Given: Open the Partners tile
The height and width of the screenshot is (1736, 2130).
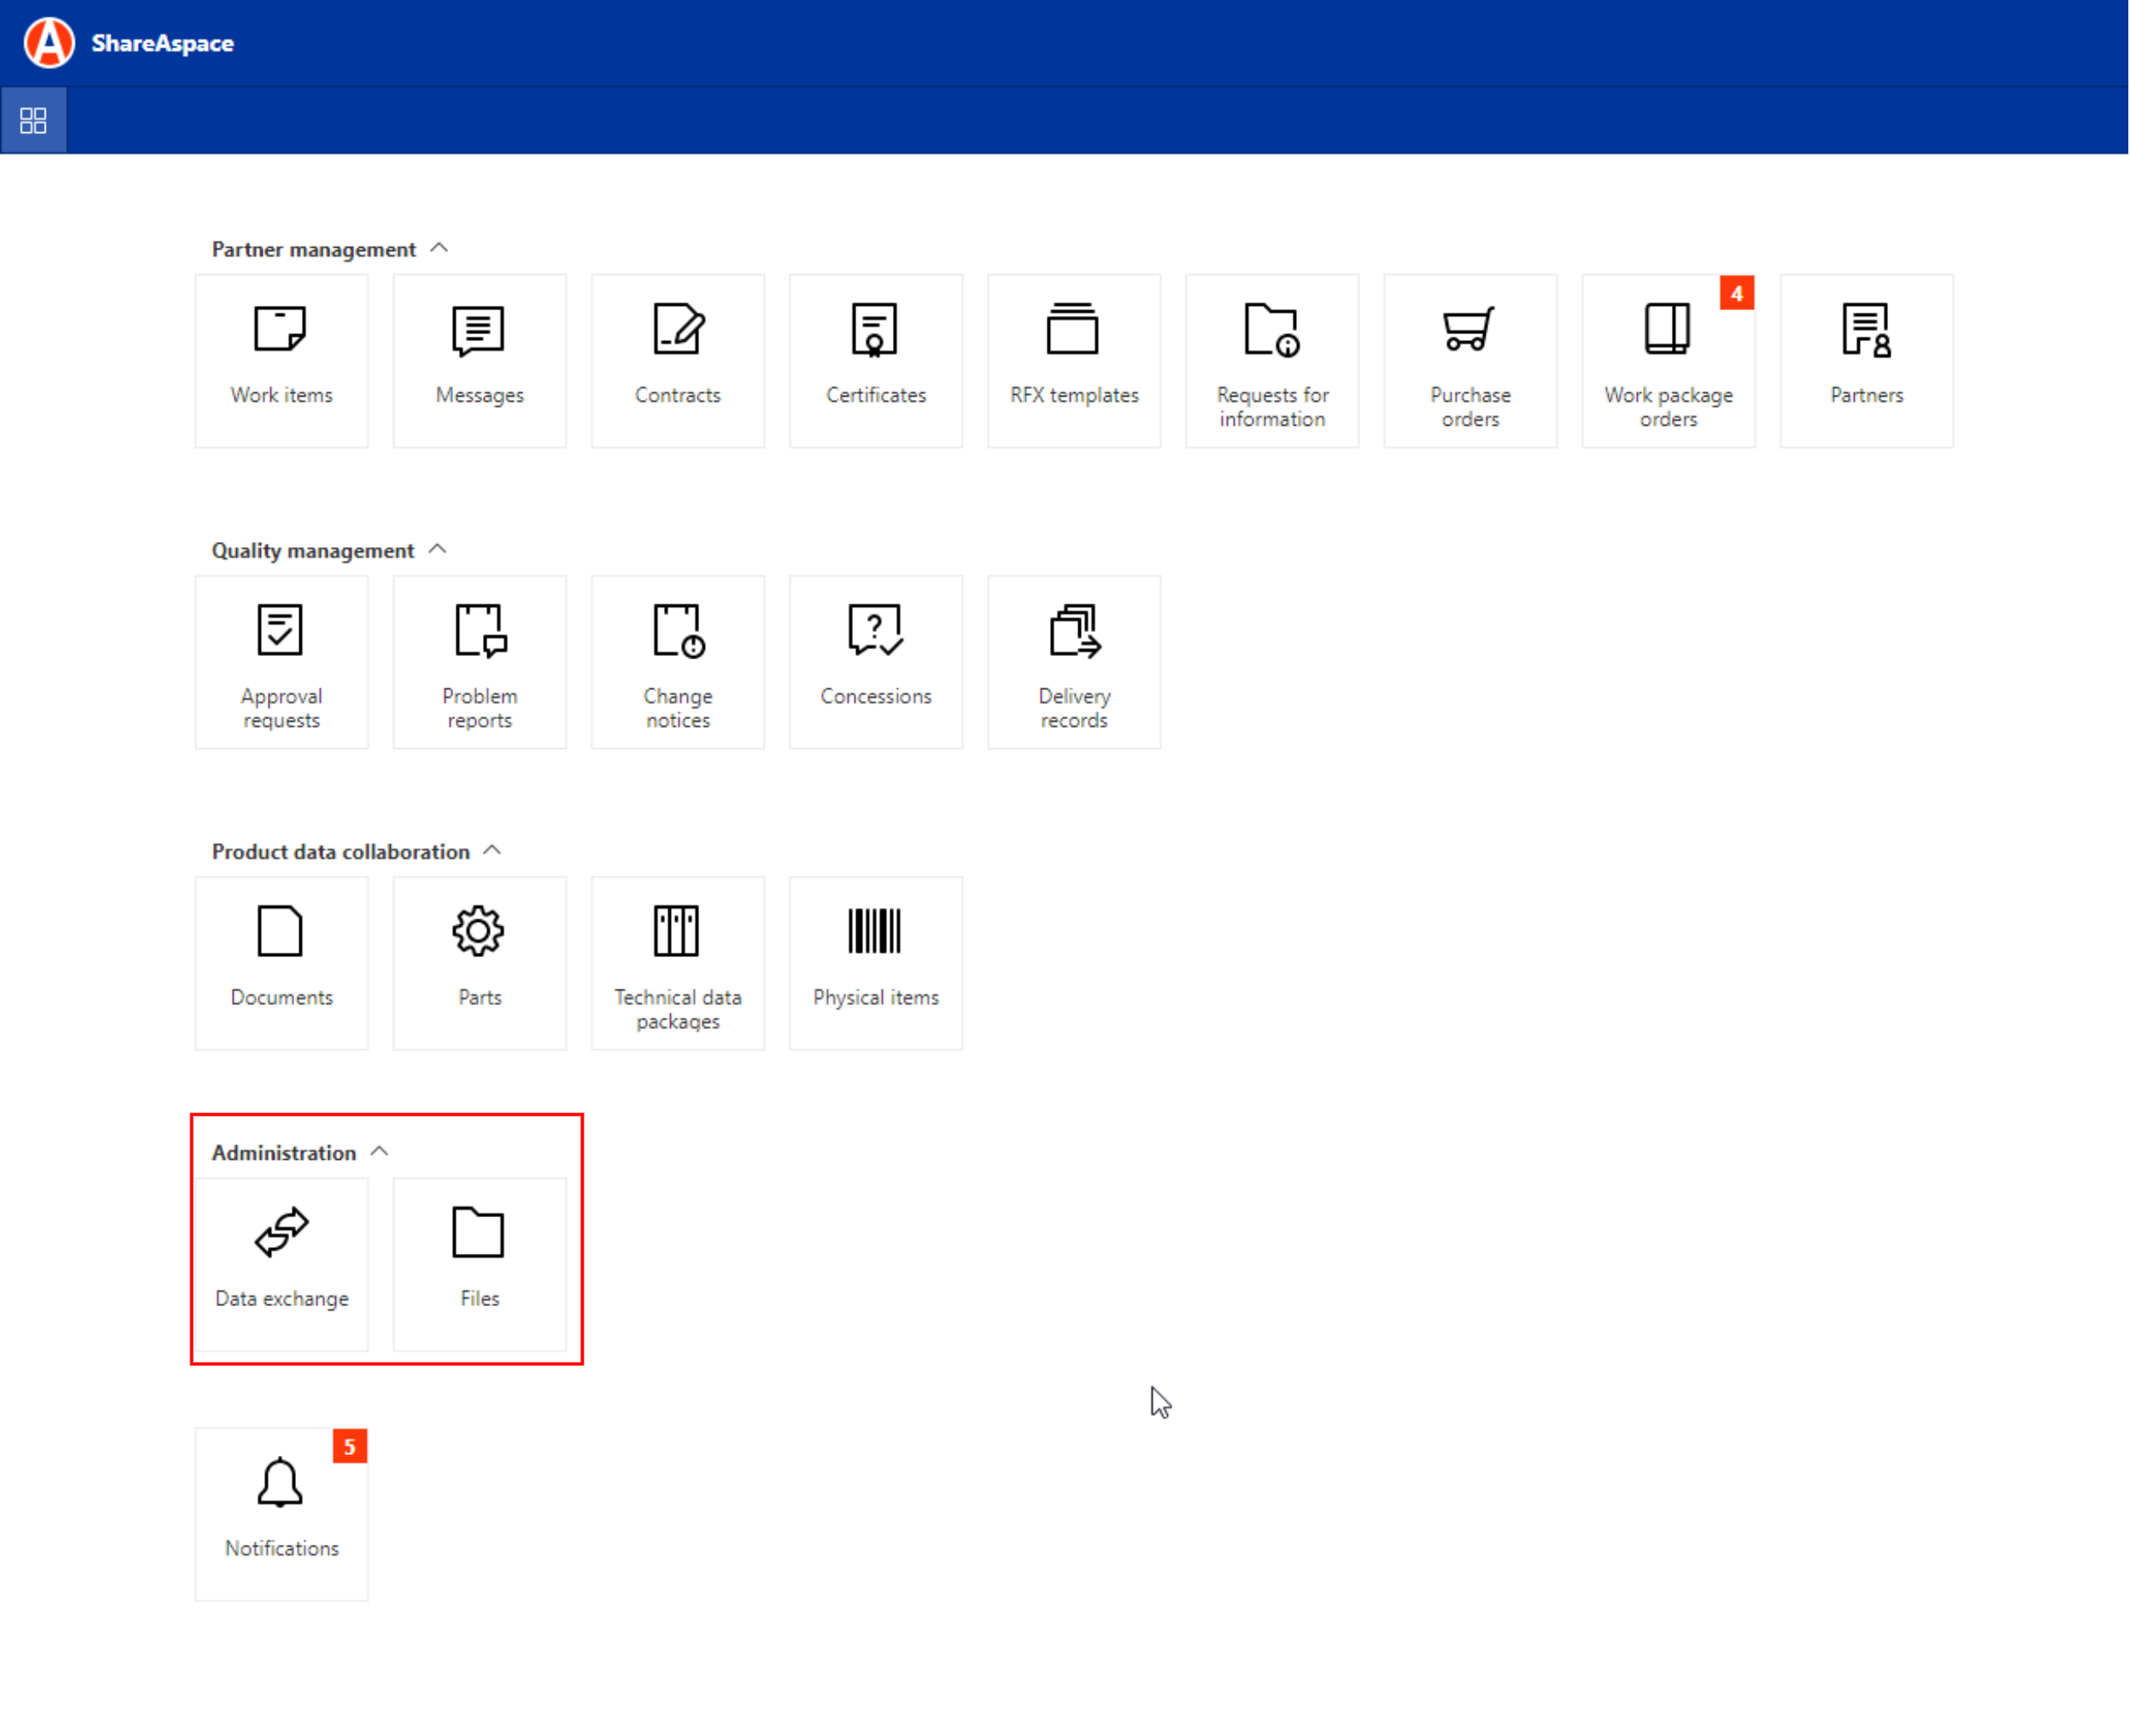Looking at the screenshot, I should click(x=1865, y=360).
